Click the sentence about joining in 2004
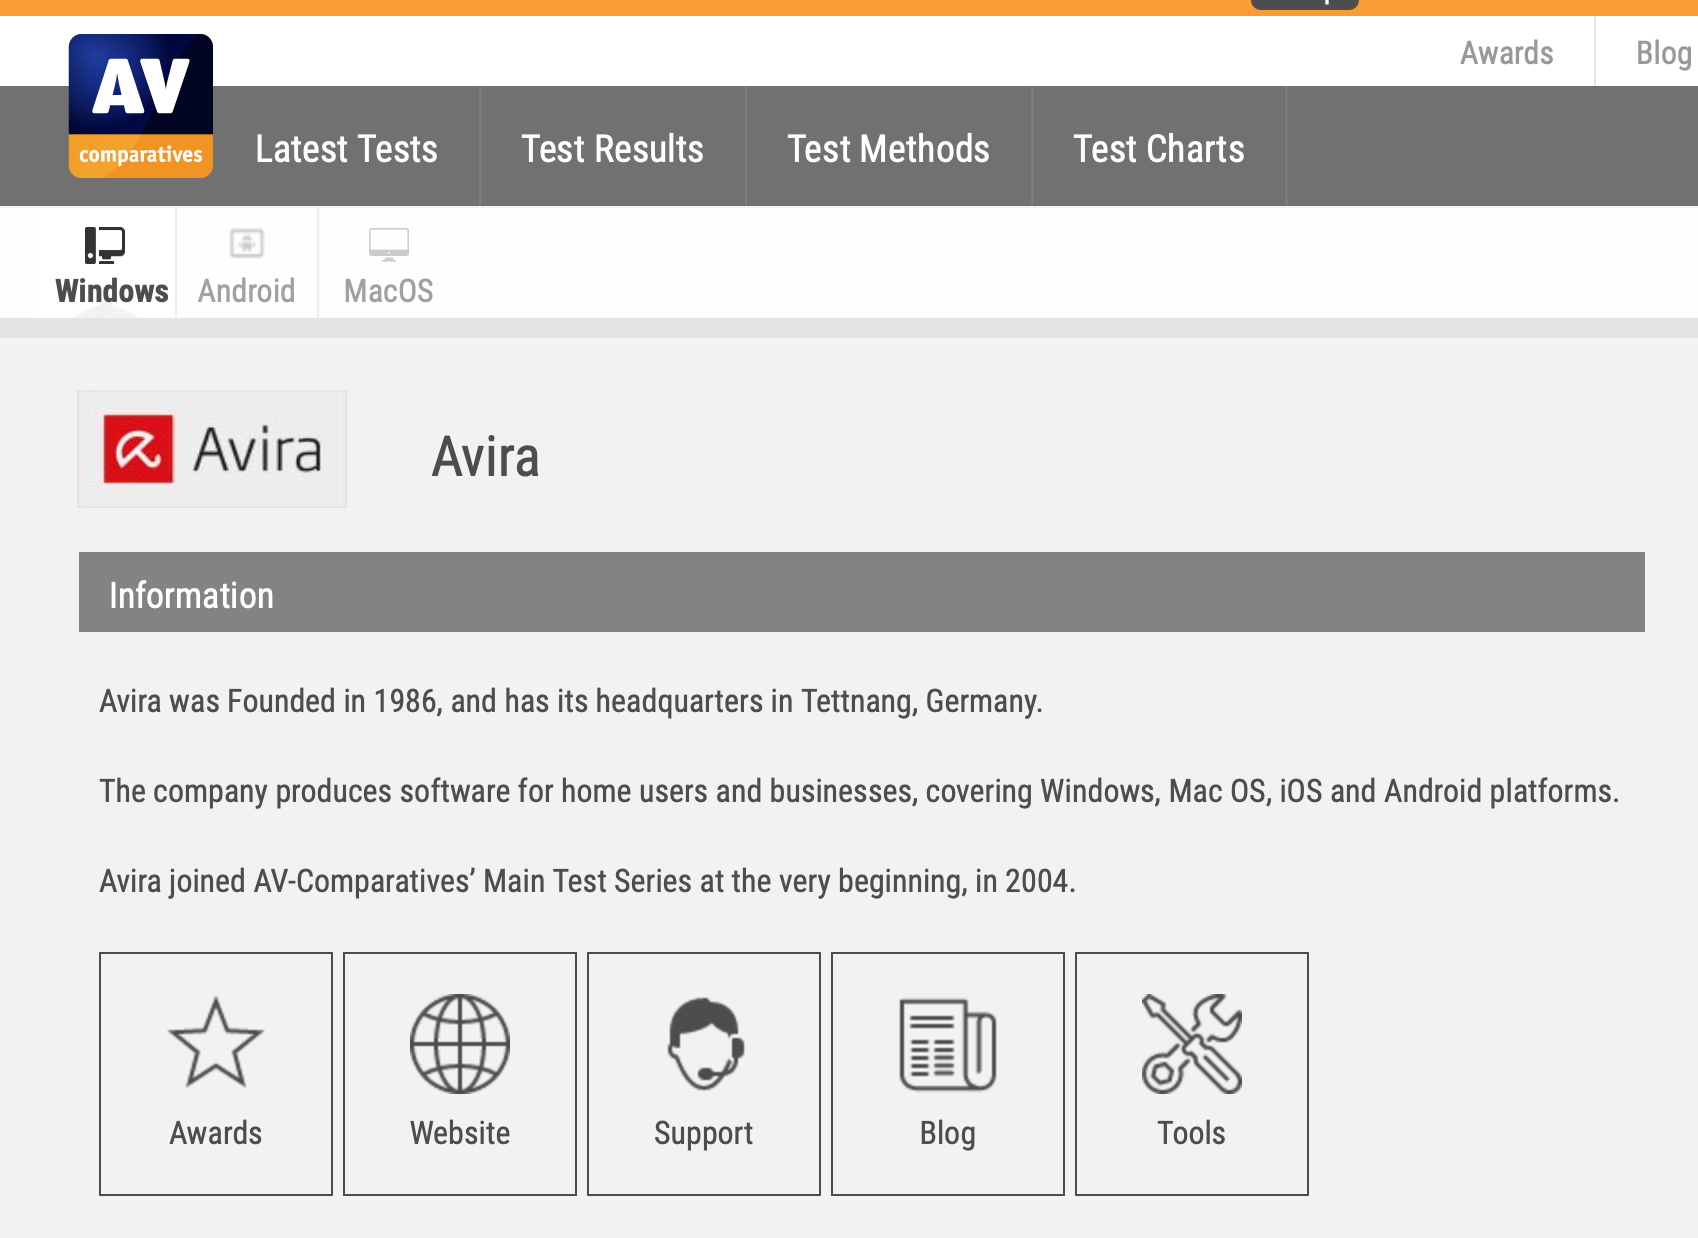 pos(588,881)
